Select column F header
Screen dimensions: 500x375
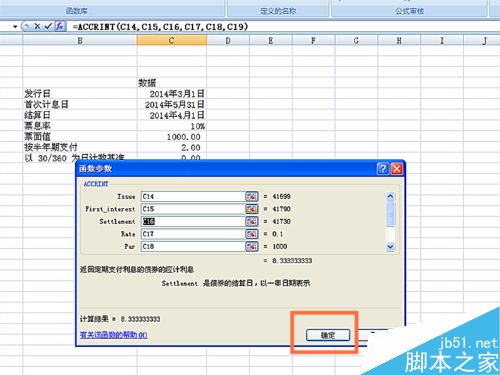[x=313, y=41]
